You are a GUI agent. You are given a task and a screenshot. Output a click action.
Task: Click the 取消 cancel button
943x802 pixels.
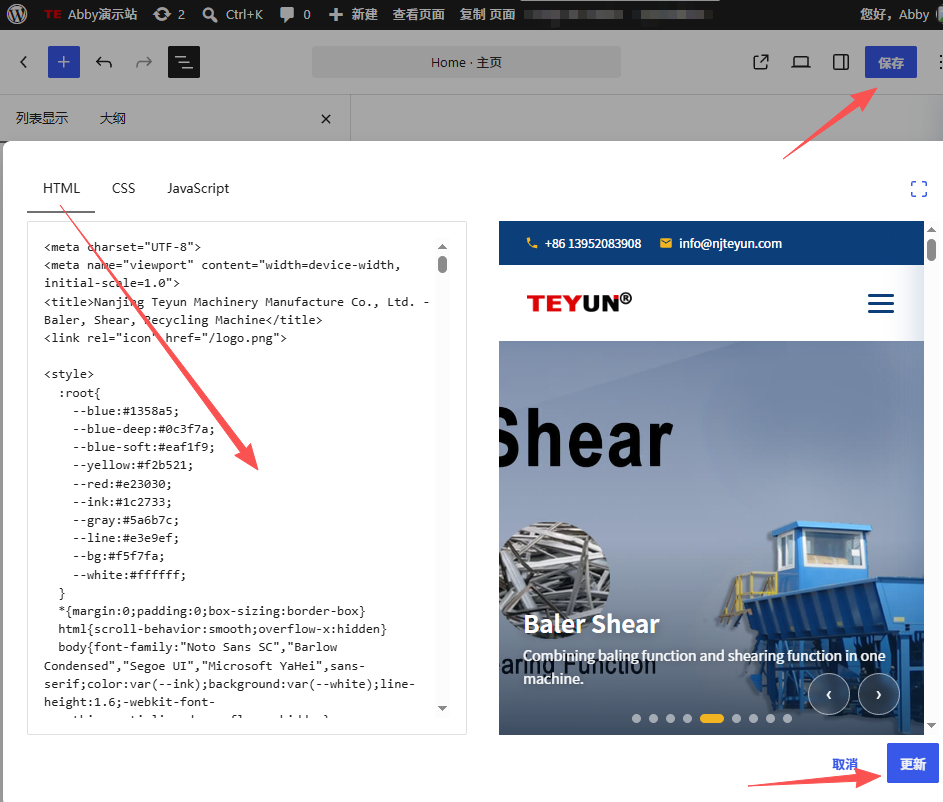coord(844,764)
